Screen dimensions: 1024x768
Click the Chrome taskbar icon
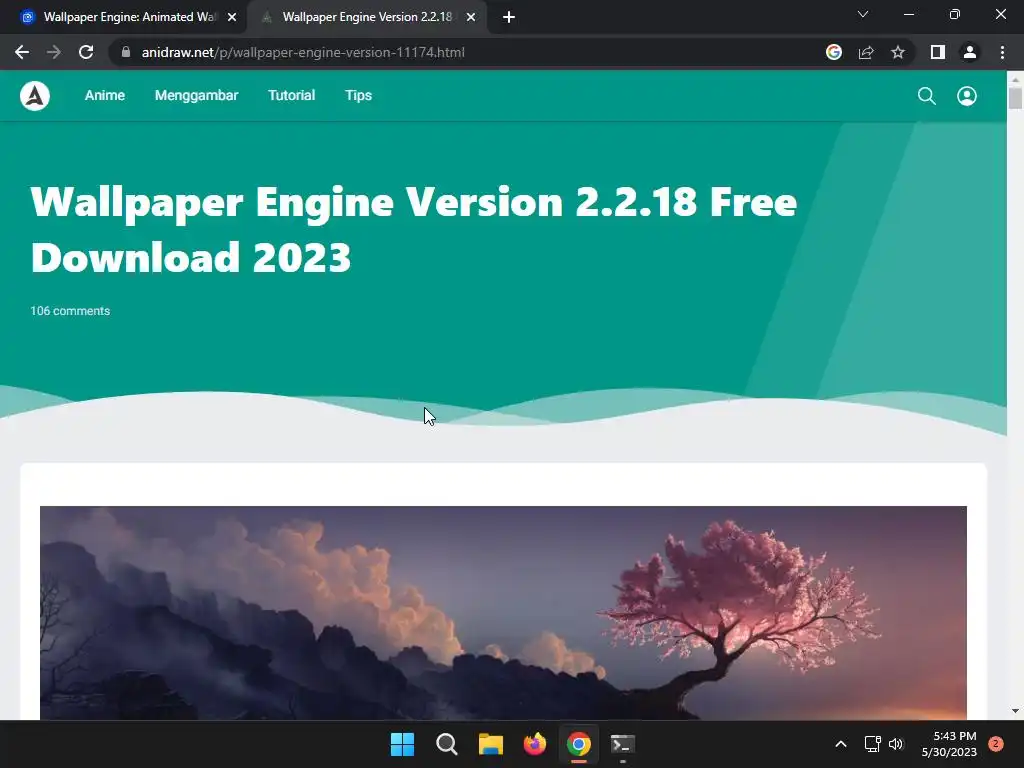point(579,744)
